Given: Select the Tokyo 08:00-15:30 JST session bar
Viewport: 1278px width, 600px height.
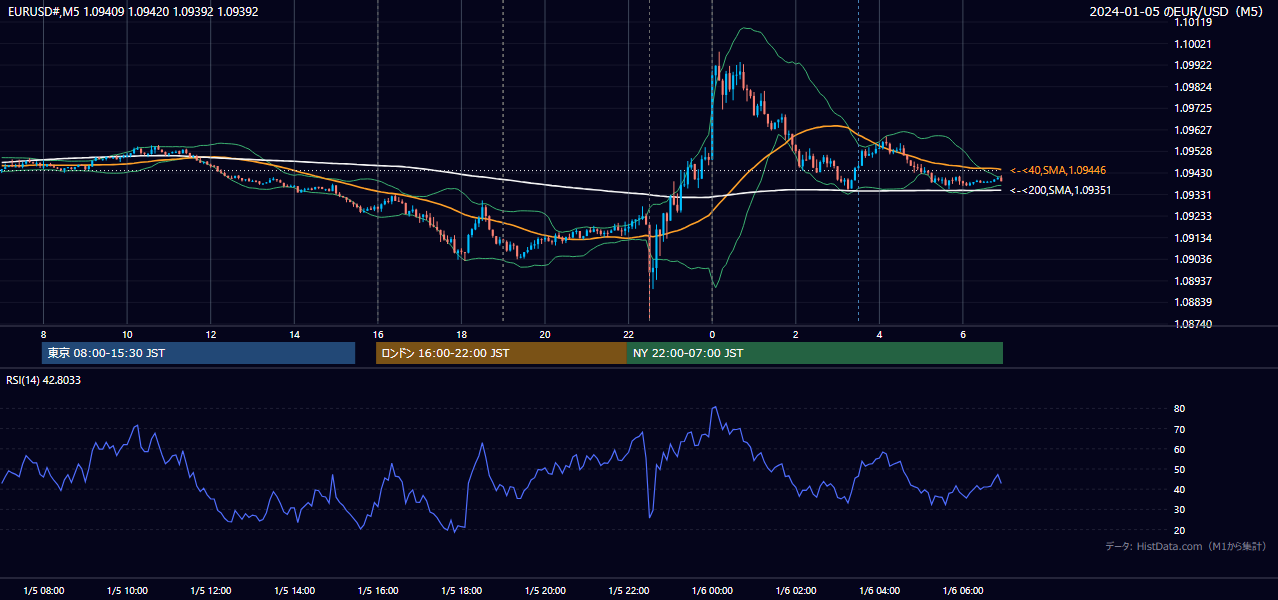Looking at the screenshot, I should [x=198, y=353].
